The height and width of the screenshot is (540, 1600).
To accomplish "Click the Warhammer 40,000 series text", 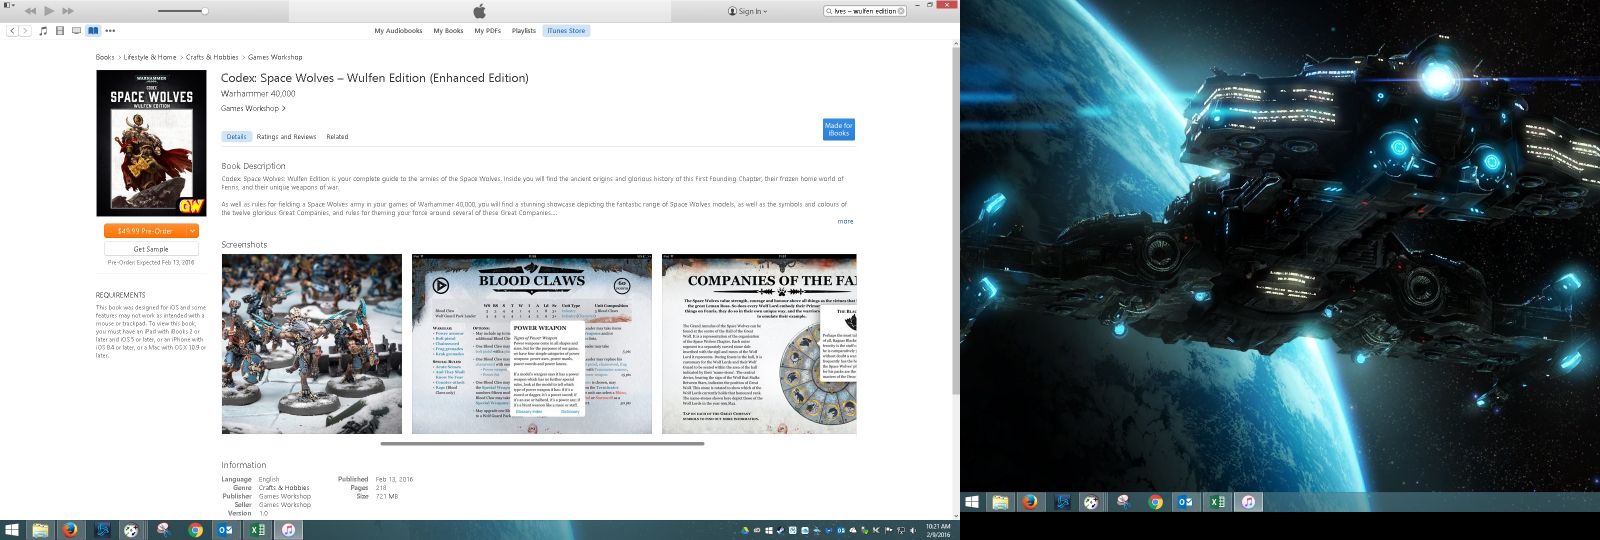I will (x=258, y=94).
